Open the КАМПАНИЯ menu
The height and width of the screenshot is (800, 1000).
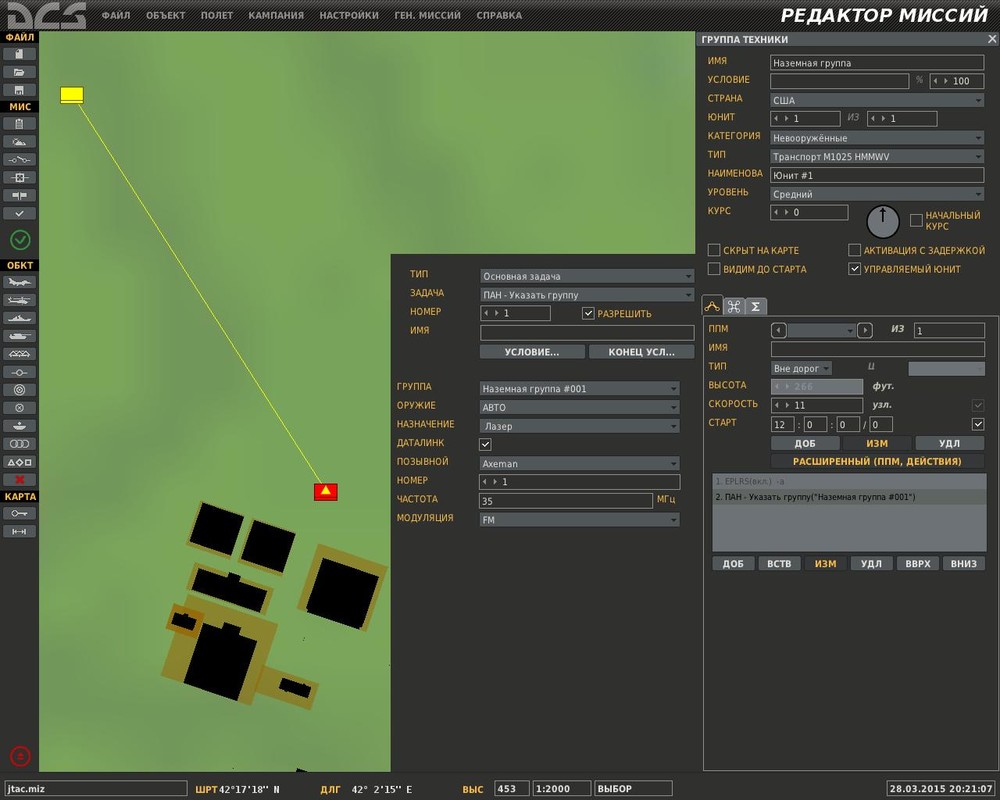276,15
